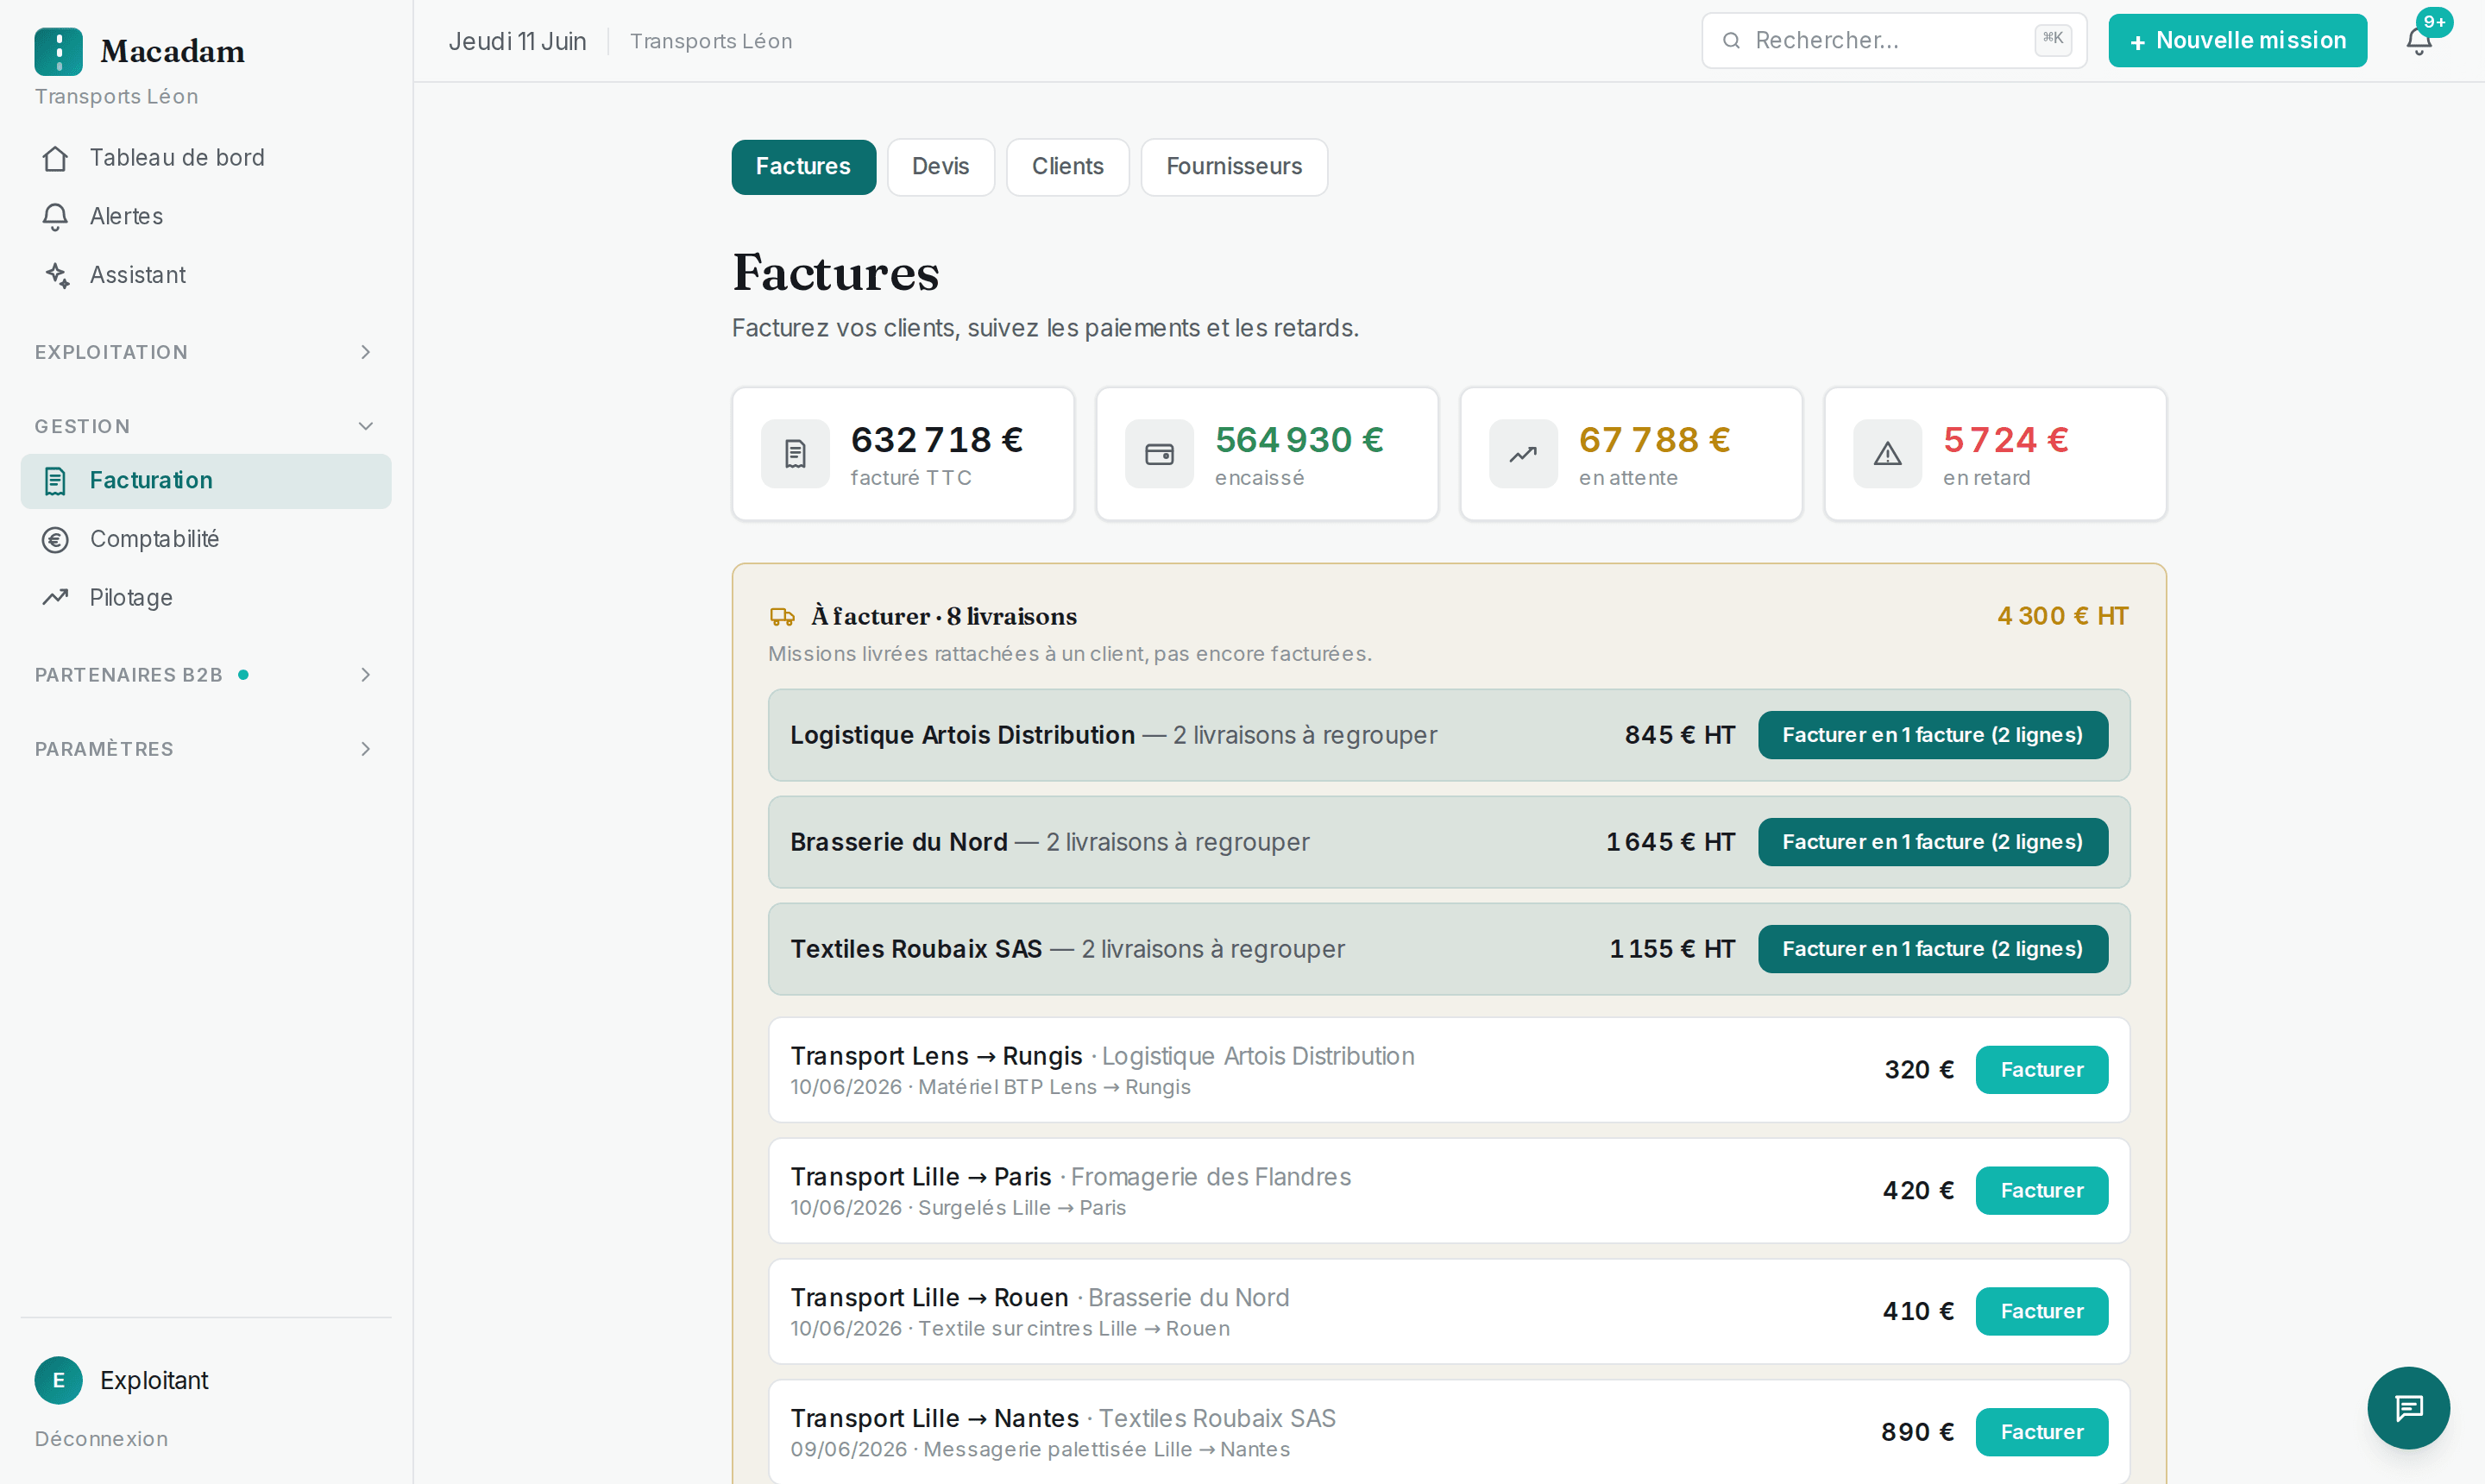
Task: Click the Jeudi 11 Juin date
Action: 516,41
